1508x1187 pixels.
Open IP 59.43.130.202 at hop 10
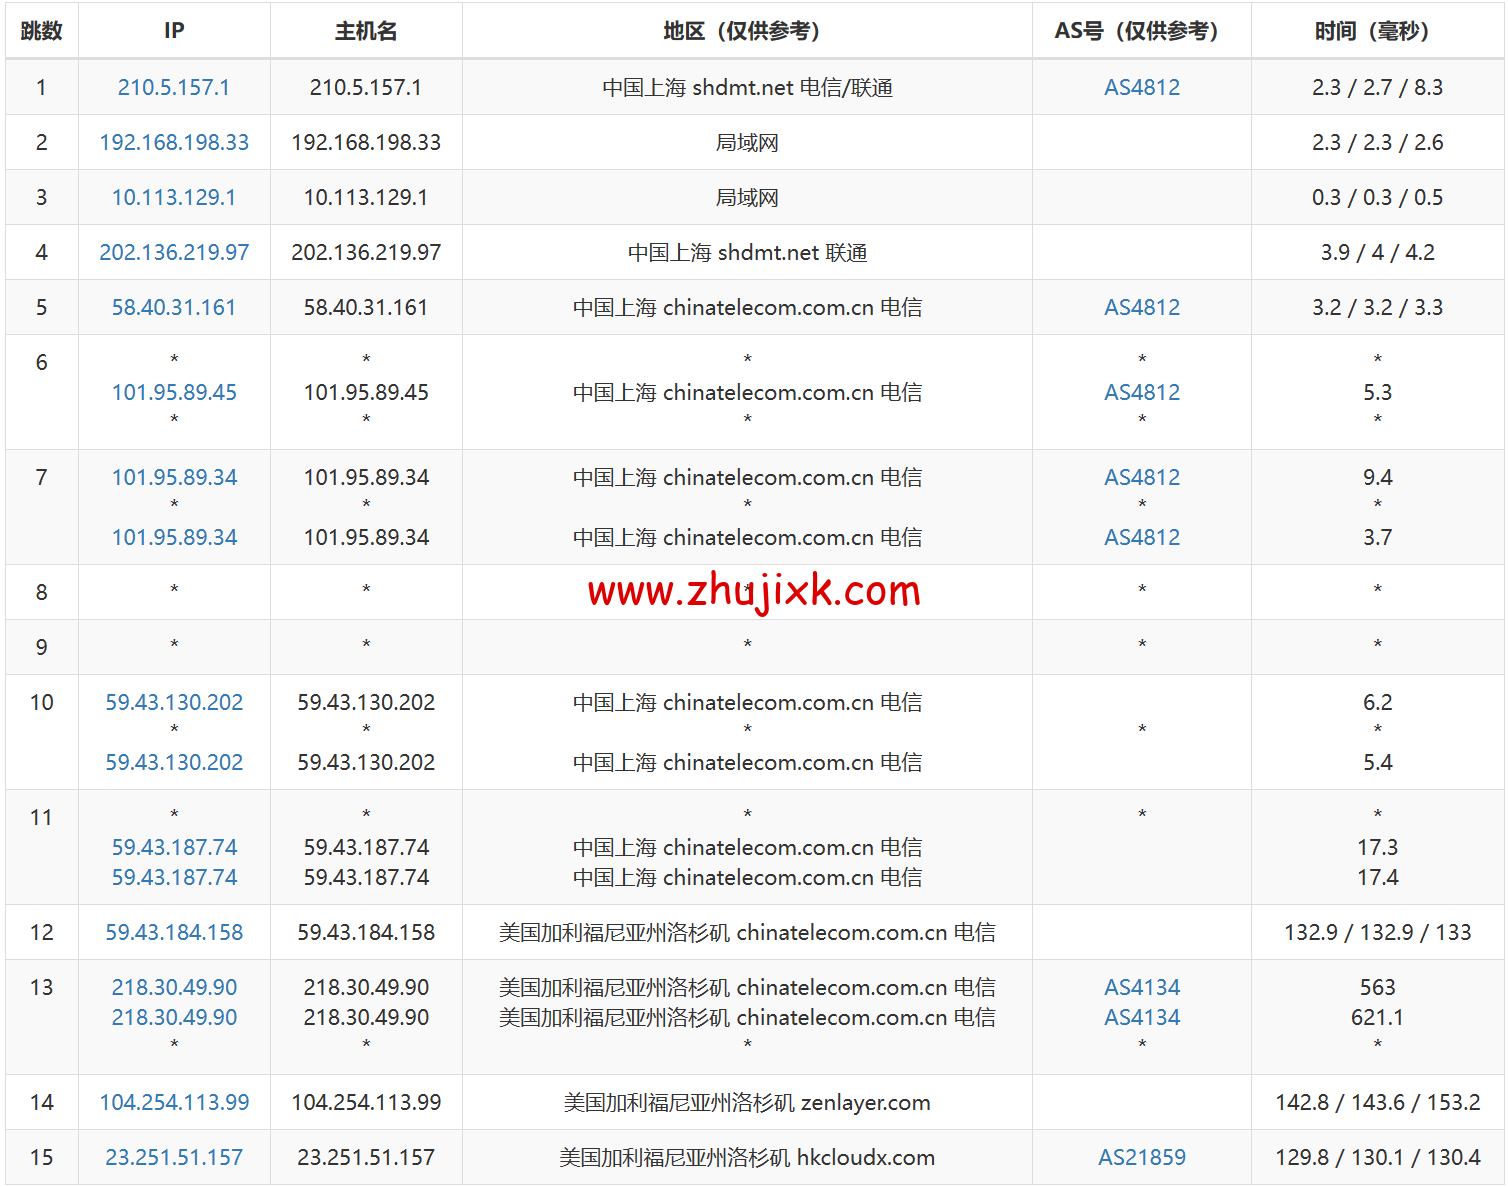(173, 702)
